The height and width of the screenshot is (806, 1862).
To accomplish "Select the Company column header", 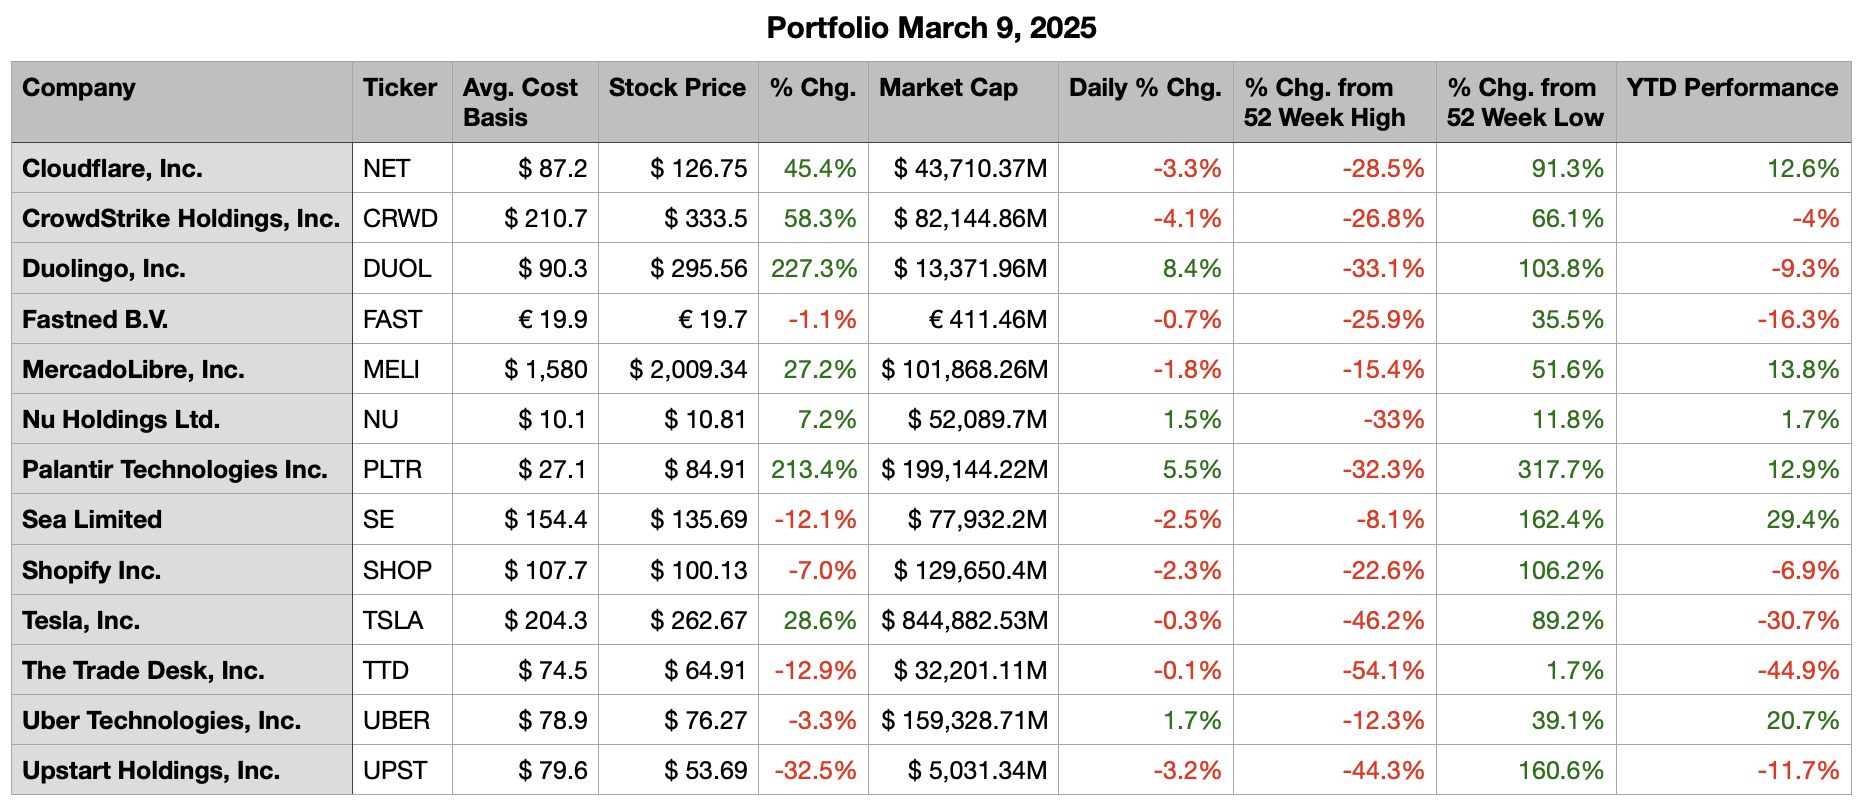I will pos(79,88).
